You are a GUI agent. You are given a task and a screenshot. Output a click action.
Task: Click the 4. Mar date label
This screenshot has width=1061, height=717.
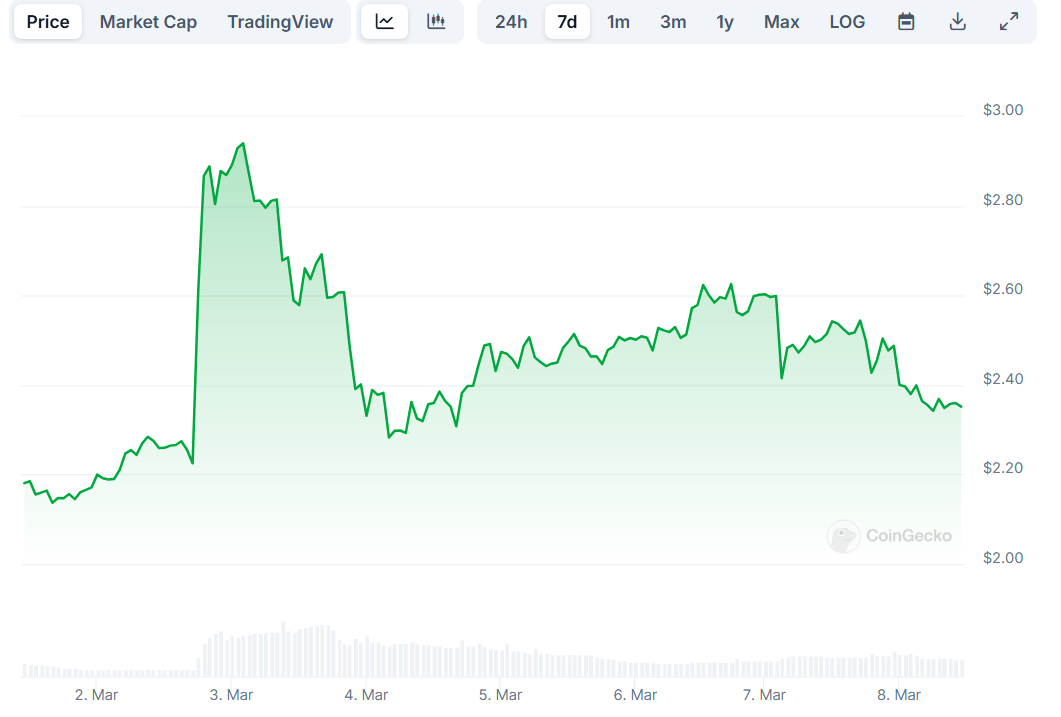pyautogui.click(x=366, y=695)
